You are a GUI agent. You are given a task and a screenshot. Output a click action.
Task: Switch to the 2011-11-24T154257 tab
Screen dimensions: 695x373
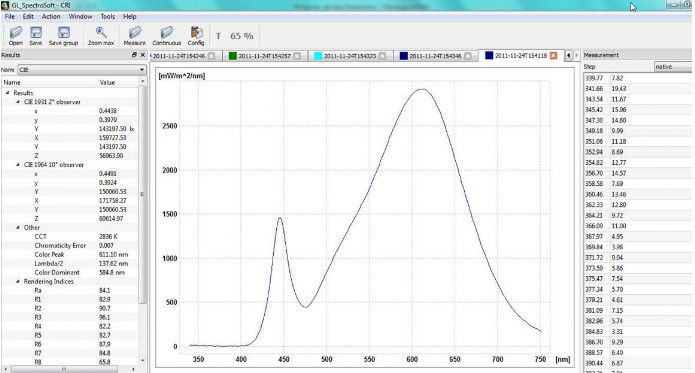click(264, 56)
